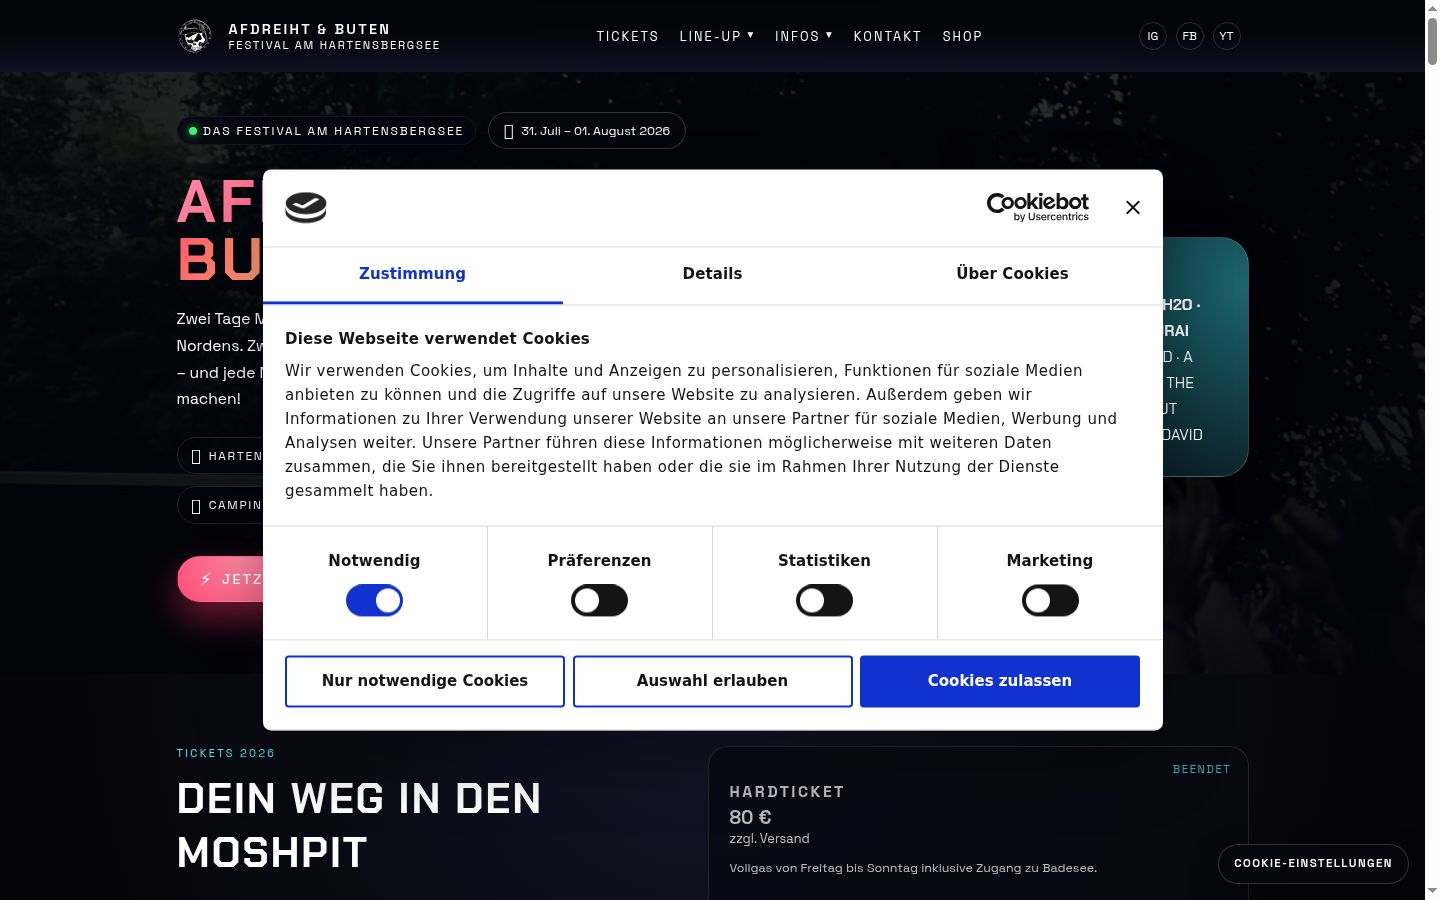Viewport: 1440px width, 900px height.
Task: Click Cookies zulassen button
Action: [1000, 681]
